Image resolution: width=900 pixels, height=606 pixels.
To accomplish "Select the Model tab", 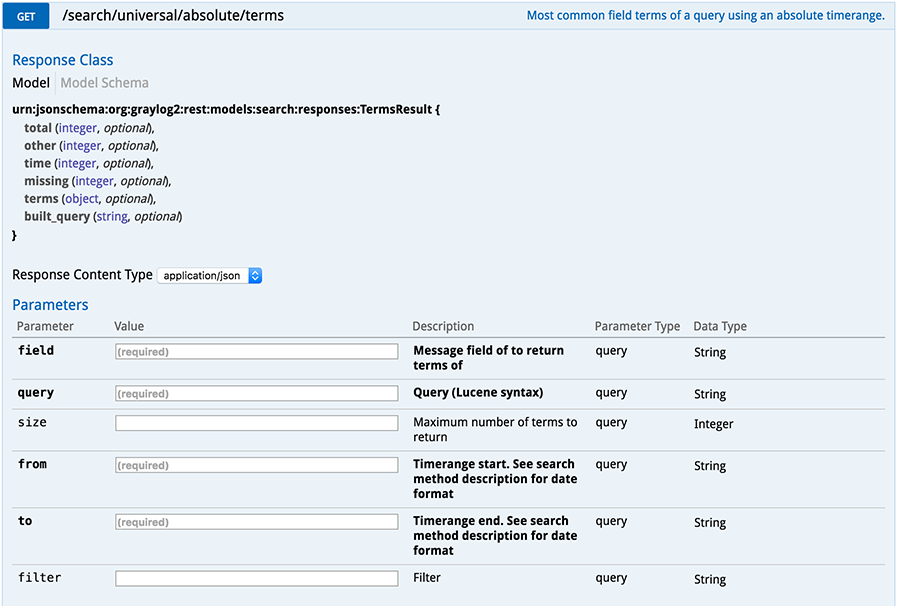I will point(31,83).
